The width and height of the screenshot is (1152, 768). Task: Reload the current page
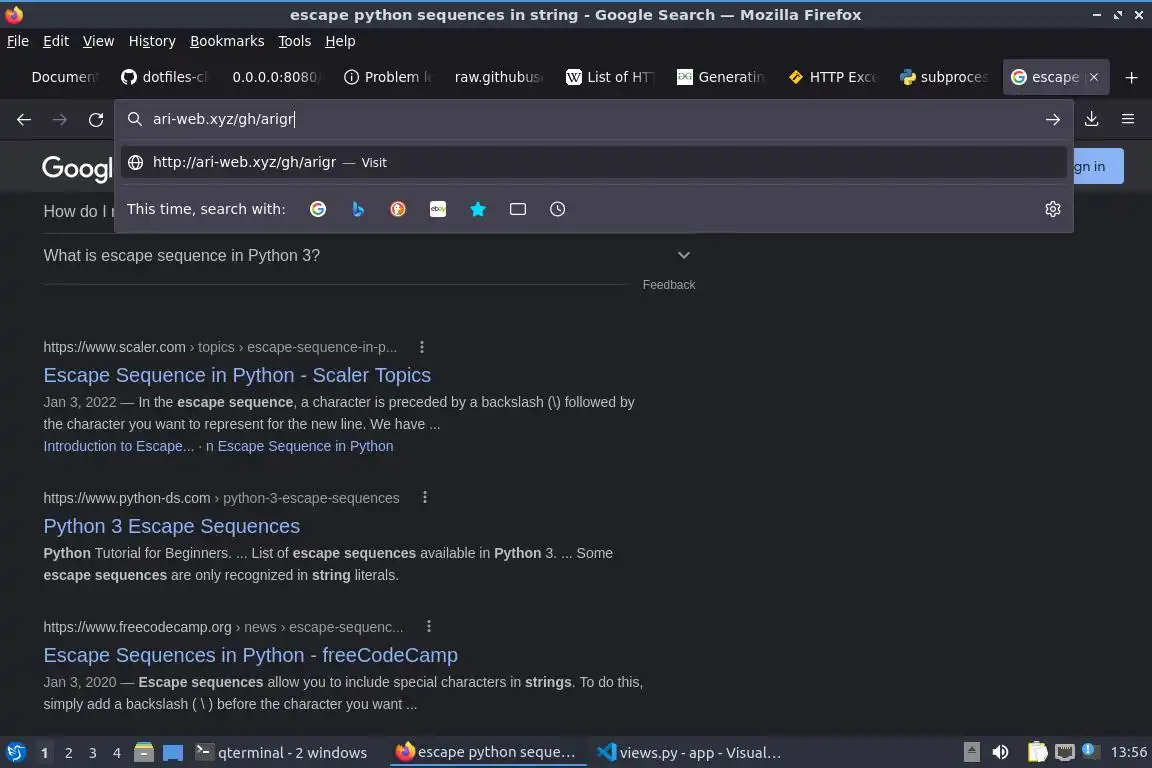96,119
